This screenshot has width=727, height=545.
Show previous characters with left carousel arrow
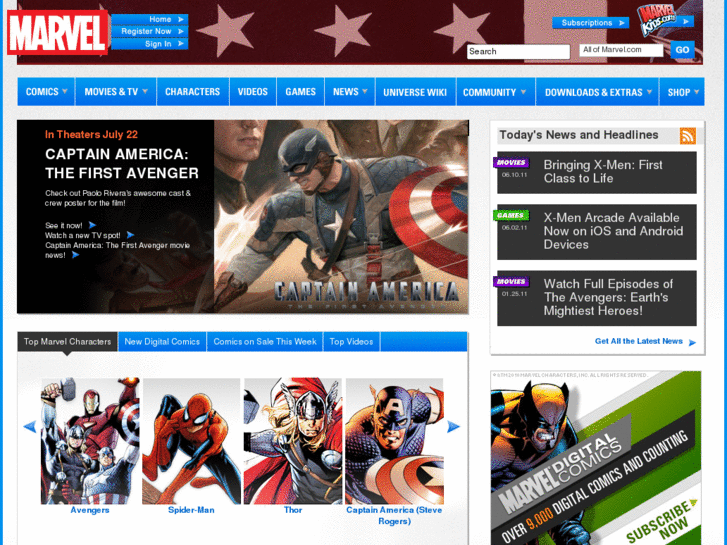pyautogui.click(x=30, y=427)
